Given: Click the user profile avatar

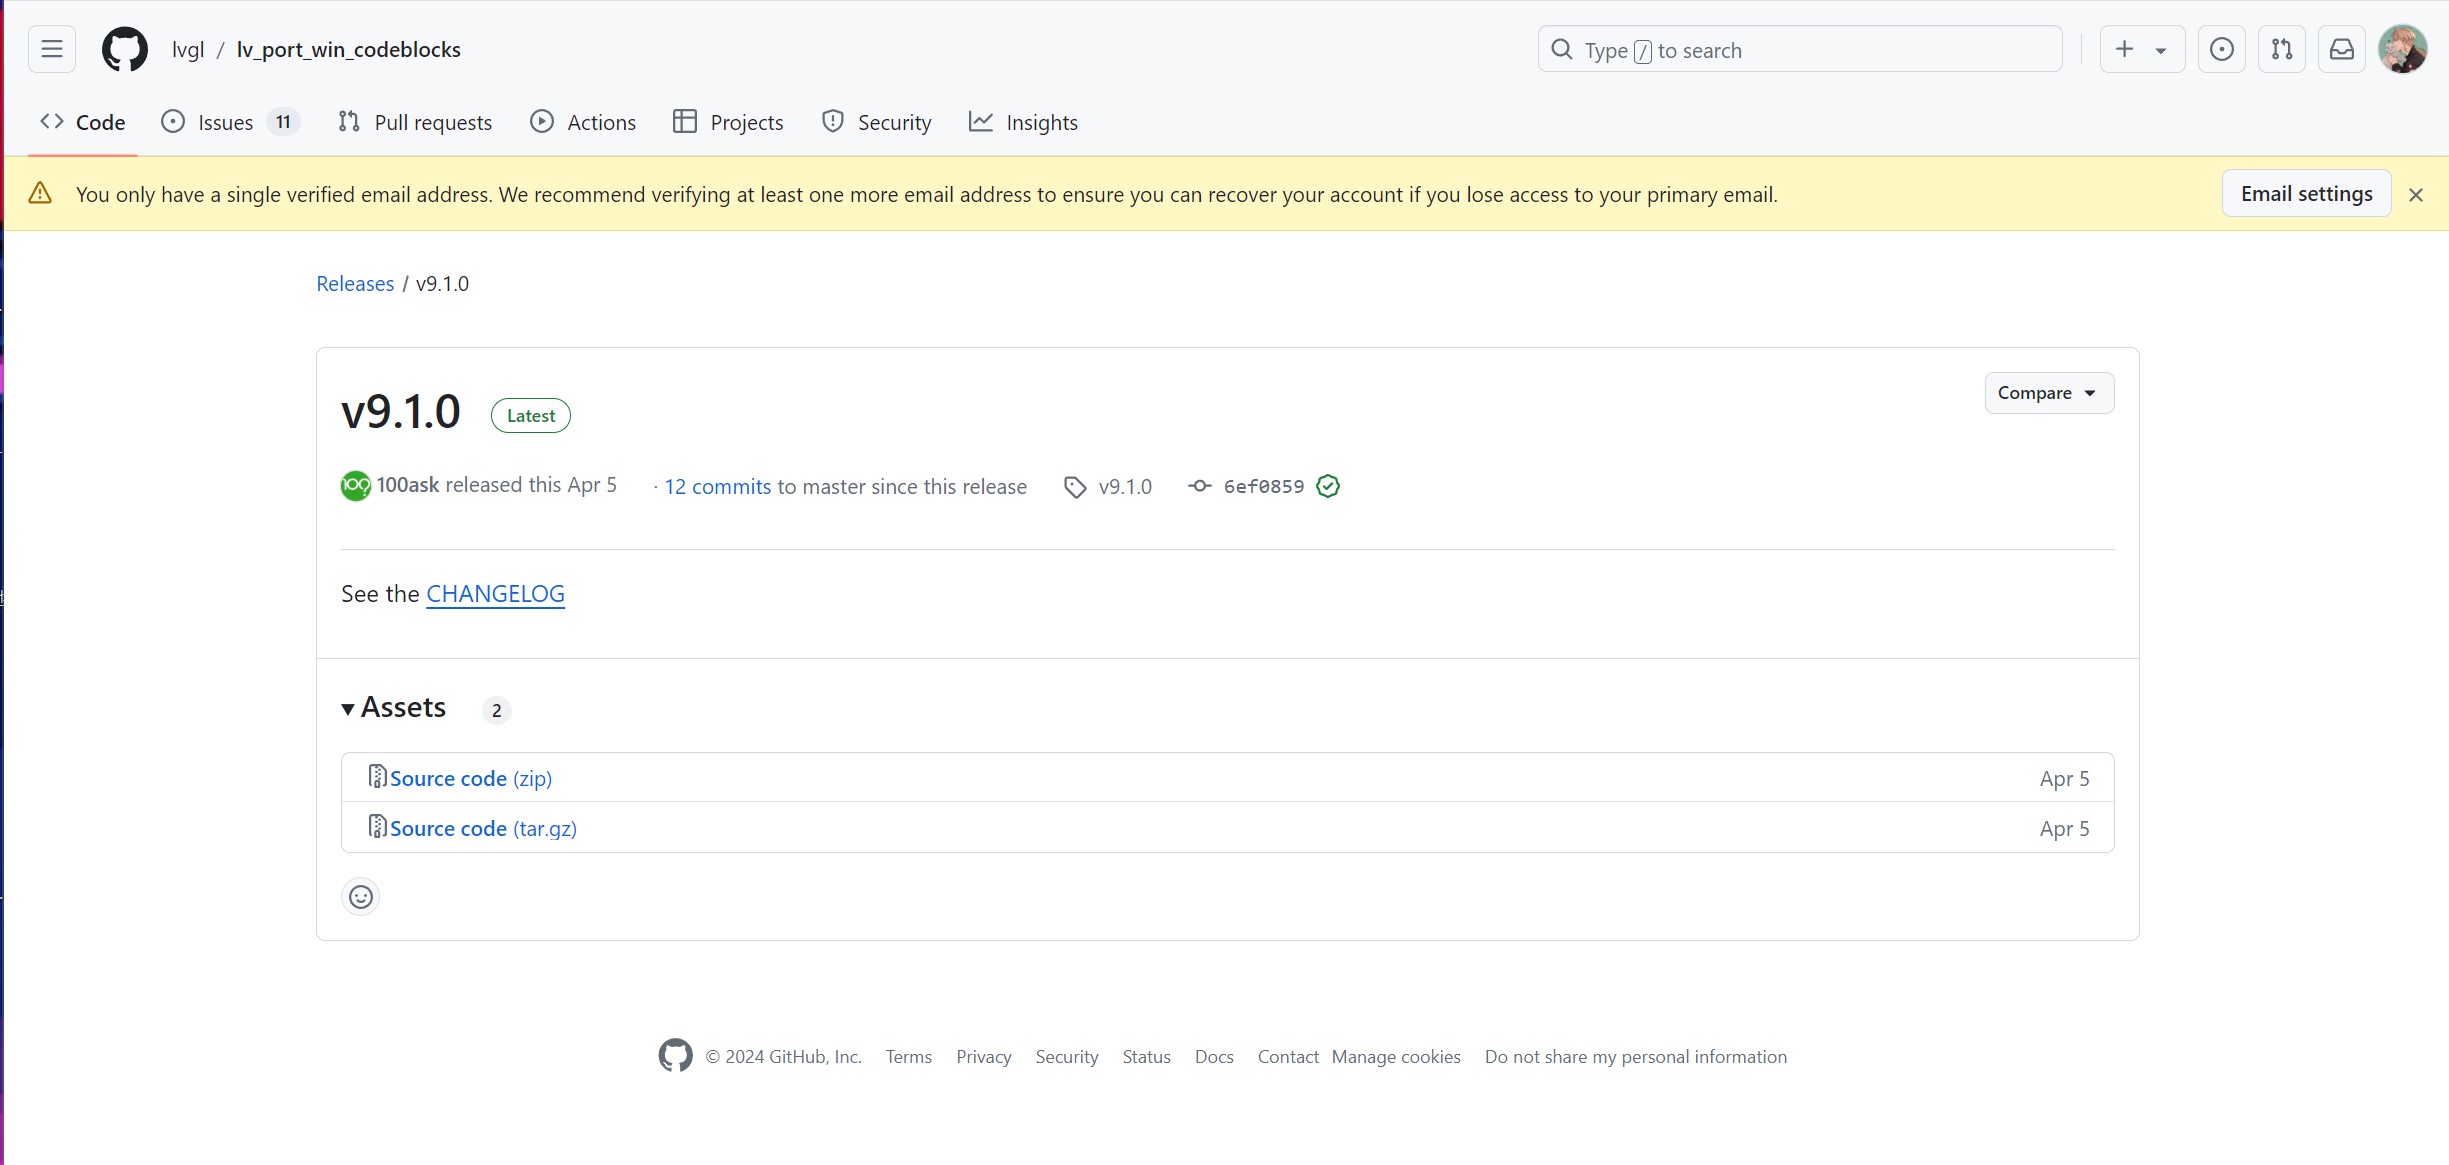Looking at the screenshot, I should point(2402,49).
